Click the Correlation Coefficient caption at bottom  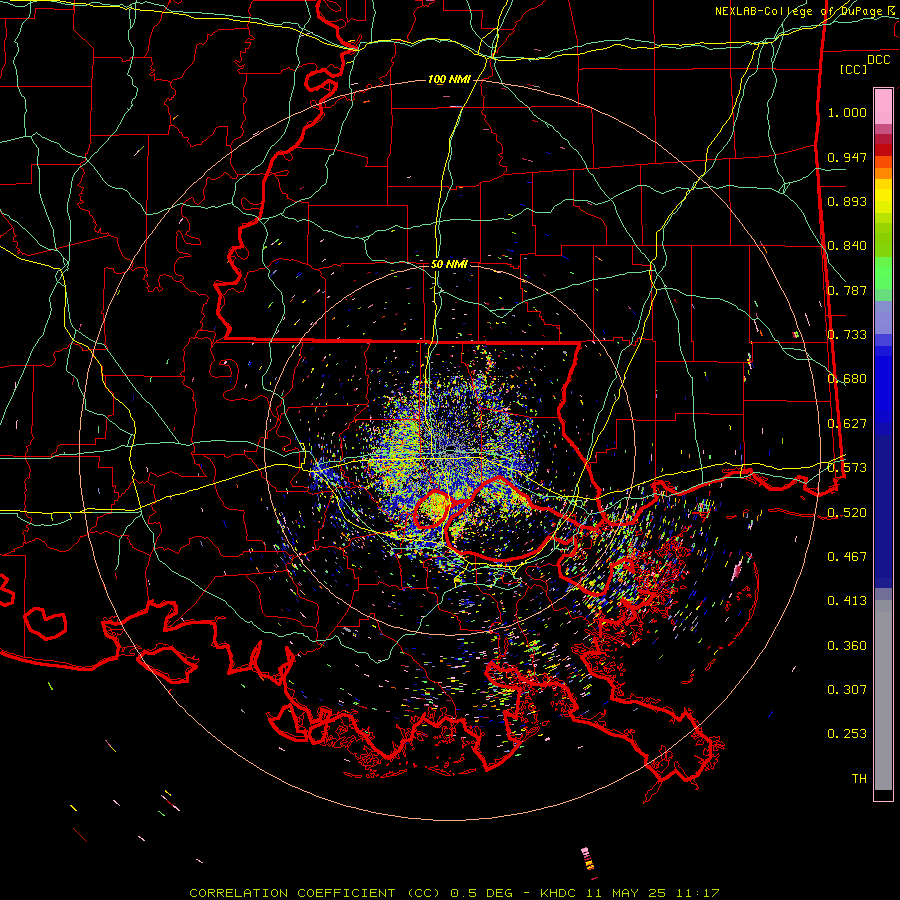(453, 893)
